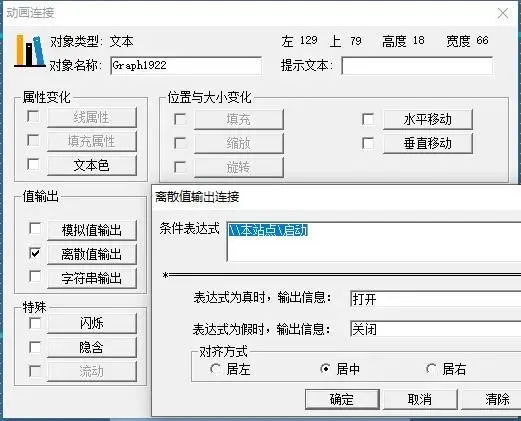Click the disabled 缩放 button
Image resolution: width=521 pixels, height=421 pixels.
point(239,143)
